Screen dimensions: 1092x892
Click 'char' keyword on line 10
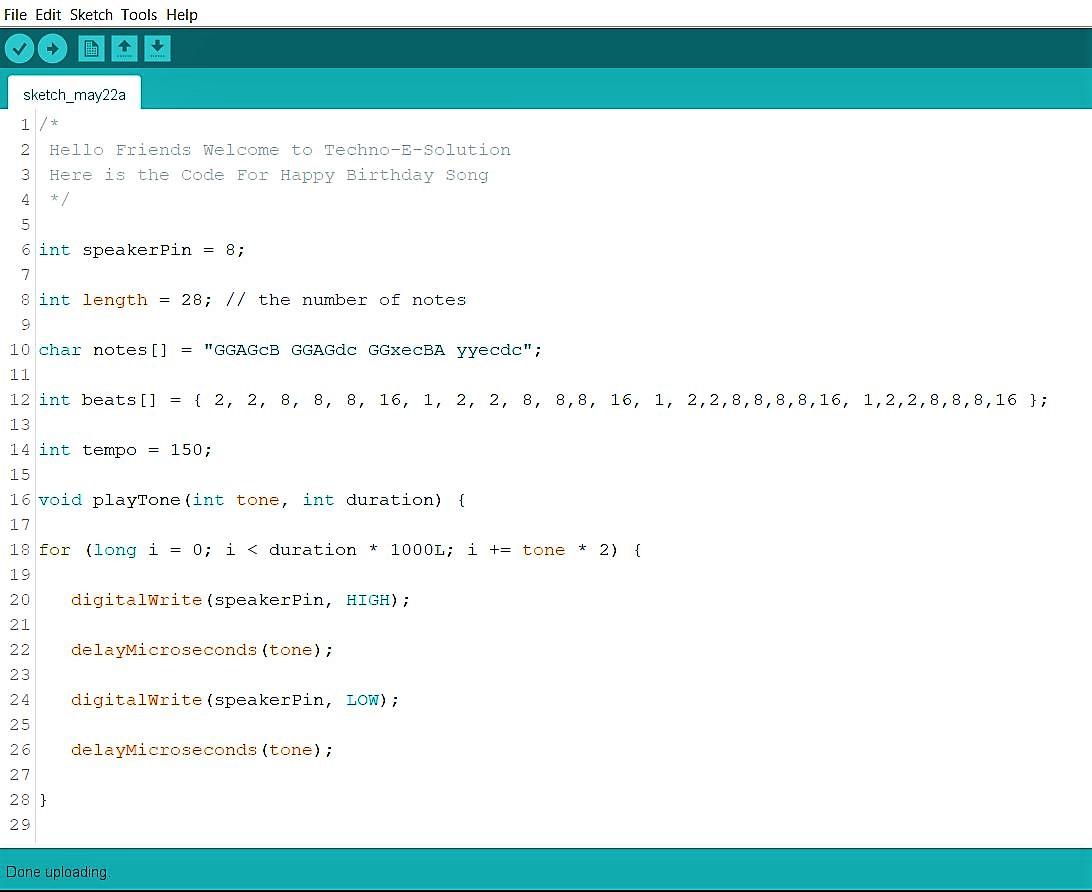tap(60, 350)
